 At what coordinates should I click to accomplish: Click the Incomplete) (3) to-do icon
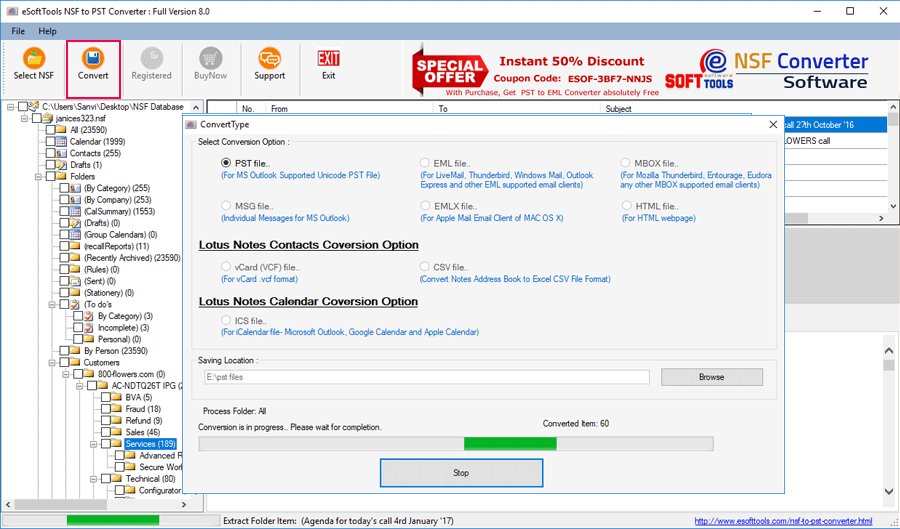pos(89,328)
